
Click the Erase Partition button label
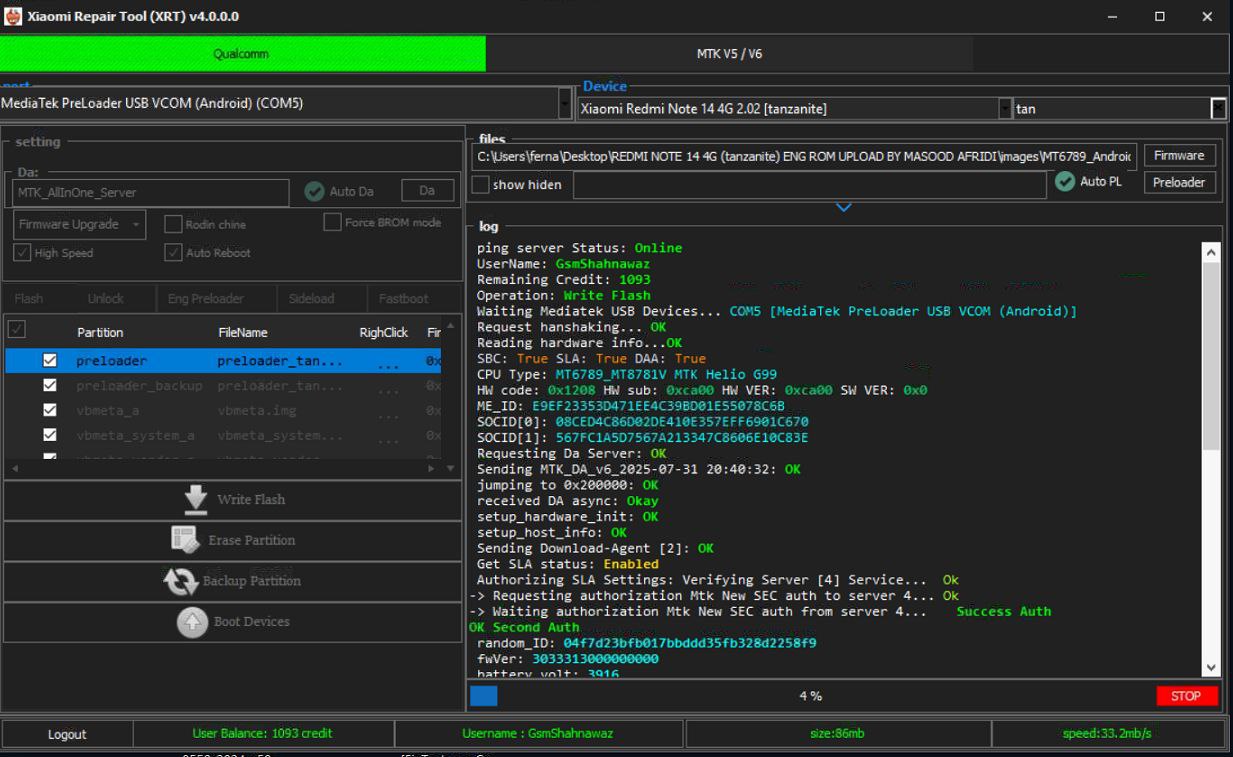click(252, 540)
